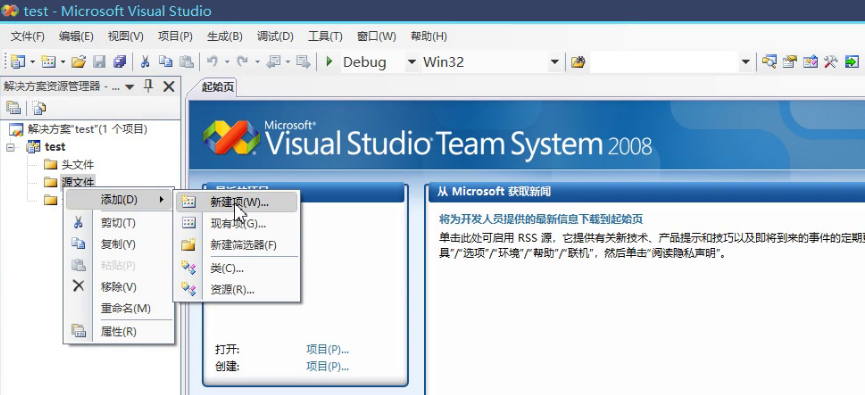
Task: Click Show All Files icon in Solution Explorer
Action: coord(39,108)
